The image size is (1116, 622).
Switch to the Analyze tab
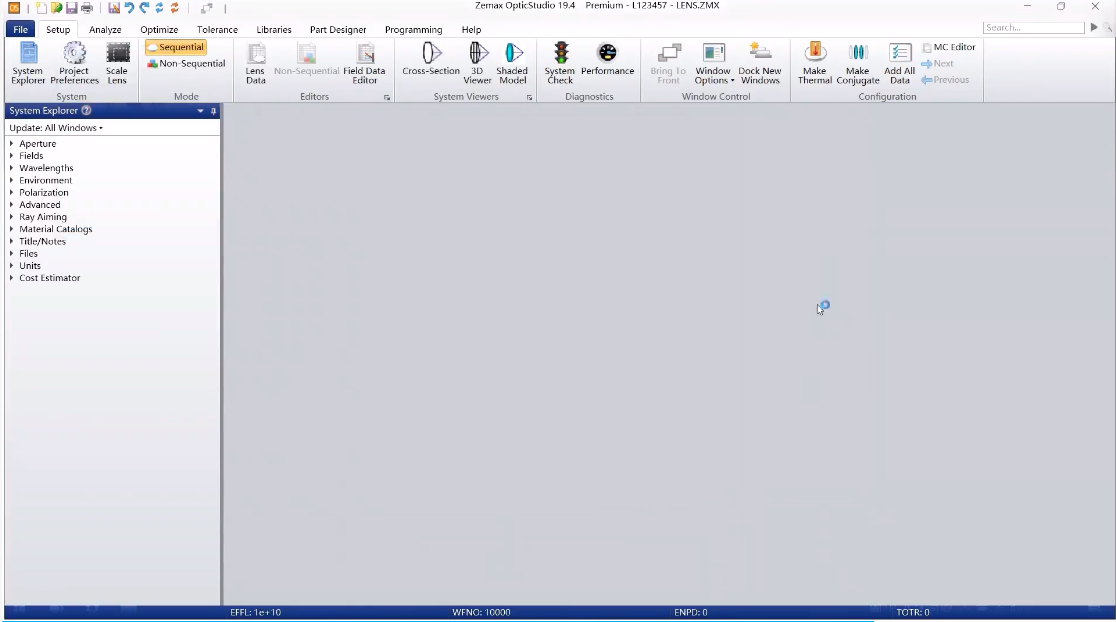tap(105, 29)
